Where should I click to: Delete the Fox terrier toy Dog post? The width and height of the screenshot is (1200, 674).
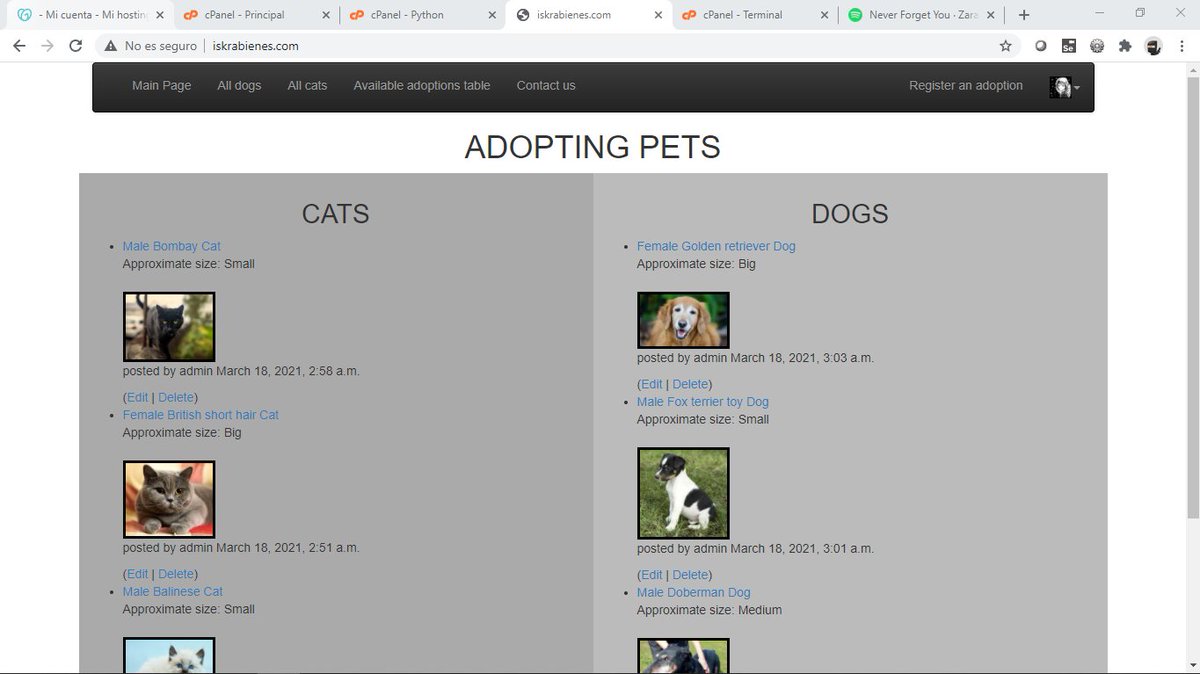tap(690, 575)
